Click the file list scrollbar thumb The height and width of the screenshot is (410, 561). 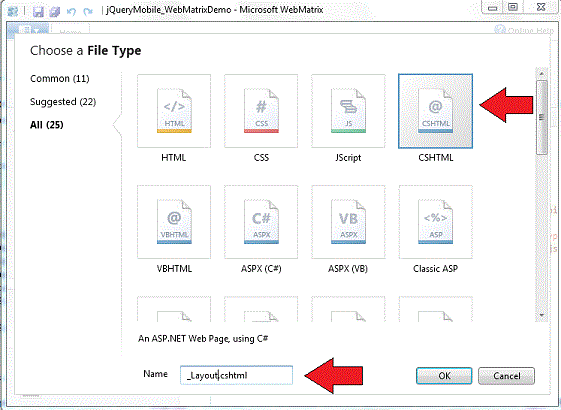pyautogui.click(x=542, y=117)
